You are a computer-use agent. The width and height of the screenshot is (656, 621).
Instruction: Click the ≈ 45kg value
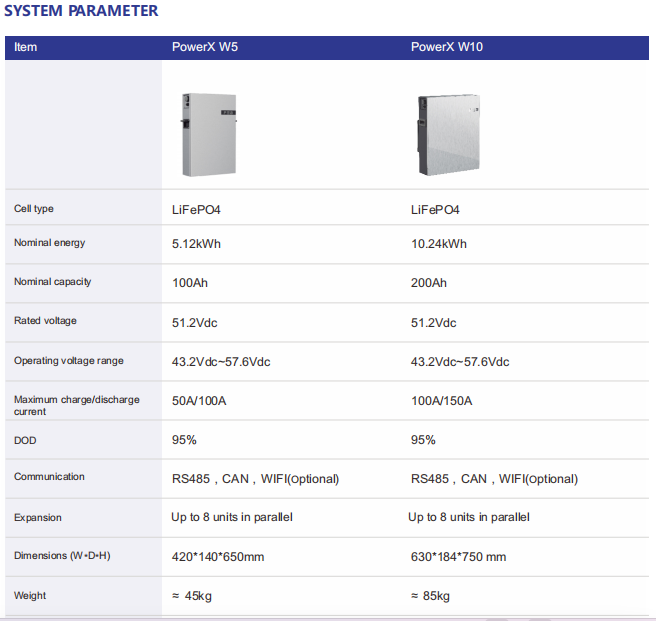click(192, 596)
